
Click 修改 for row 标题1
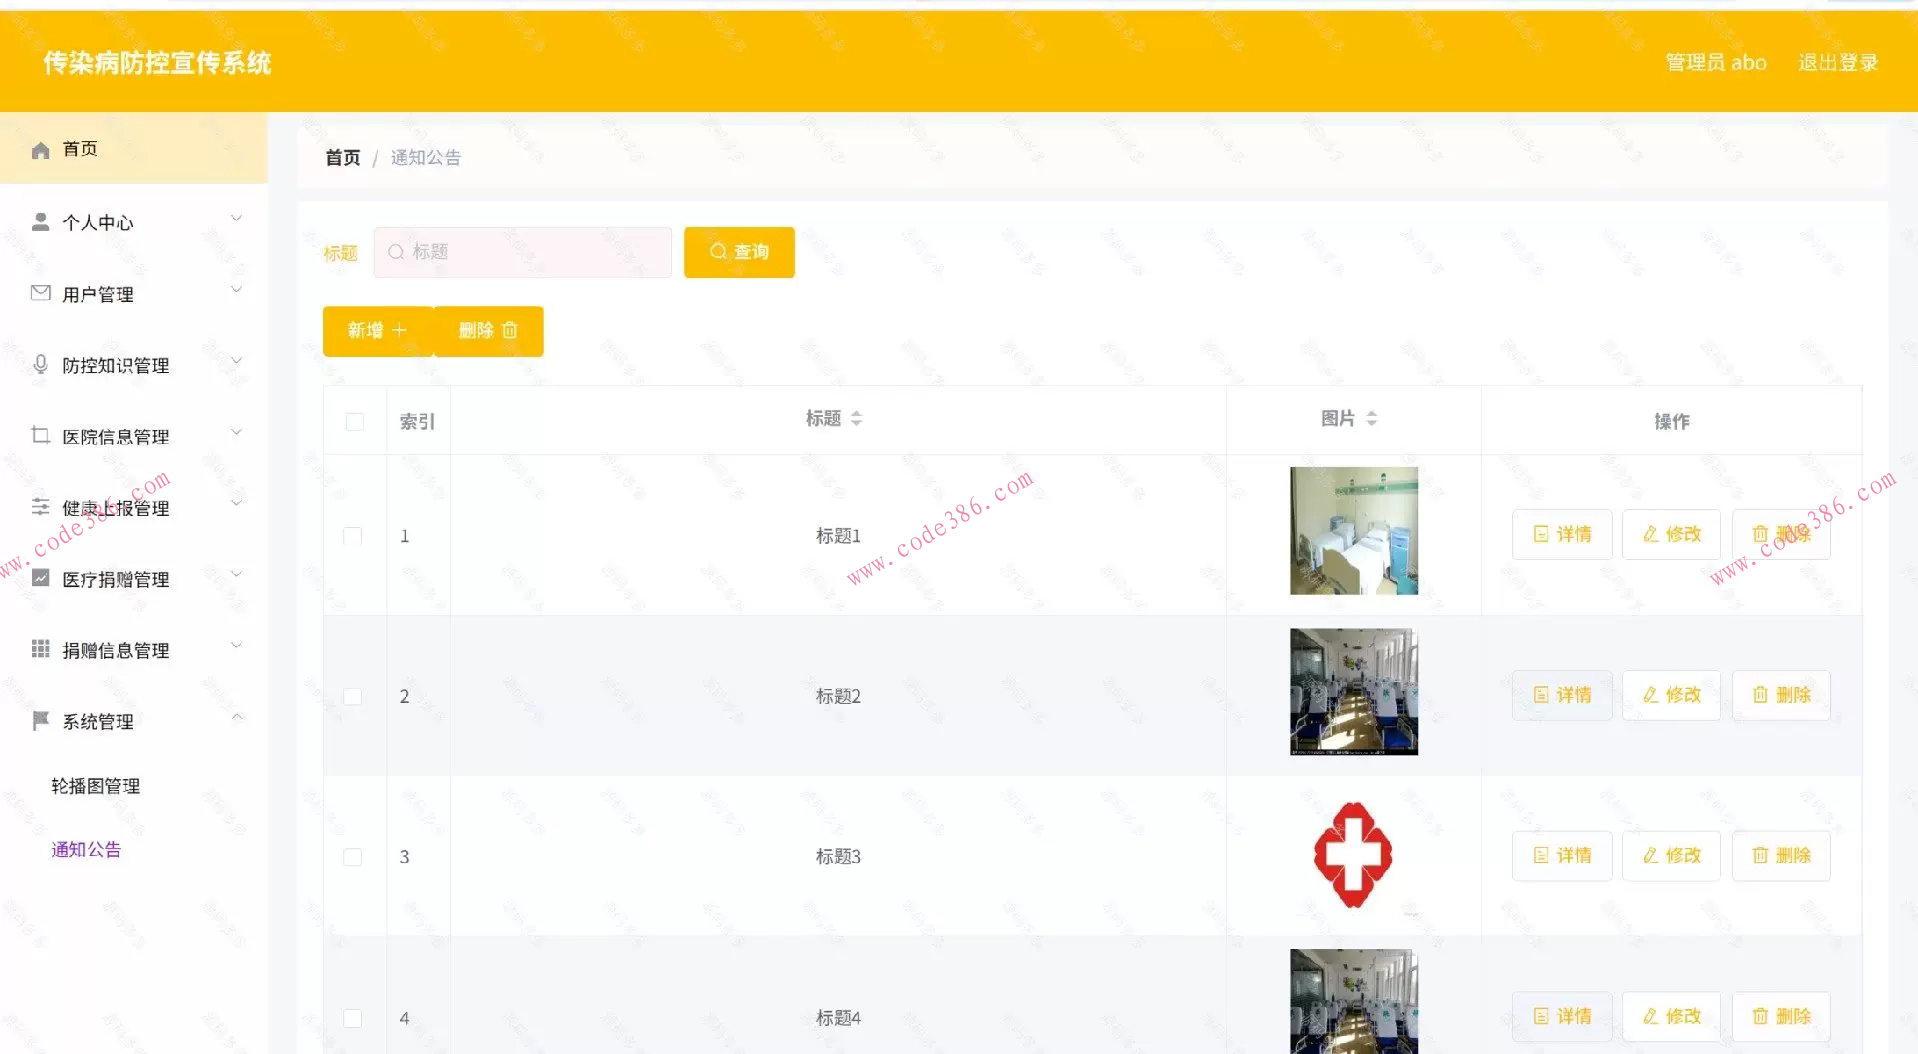coord(1671,534)
